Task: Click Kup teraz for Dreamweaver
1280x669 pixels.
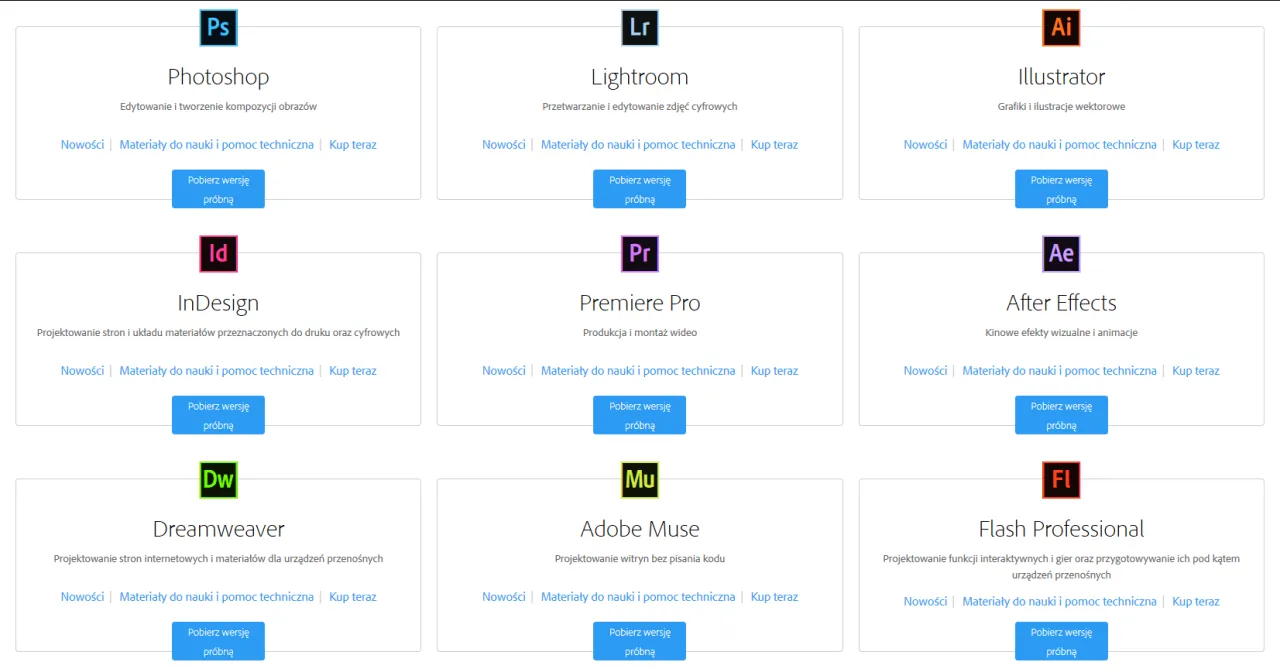Action: pyautogui.click(x=353, y=597)
